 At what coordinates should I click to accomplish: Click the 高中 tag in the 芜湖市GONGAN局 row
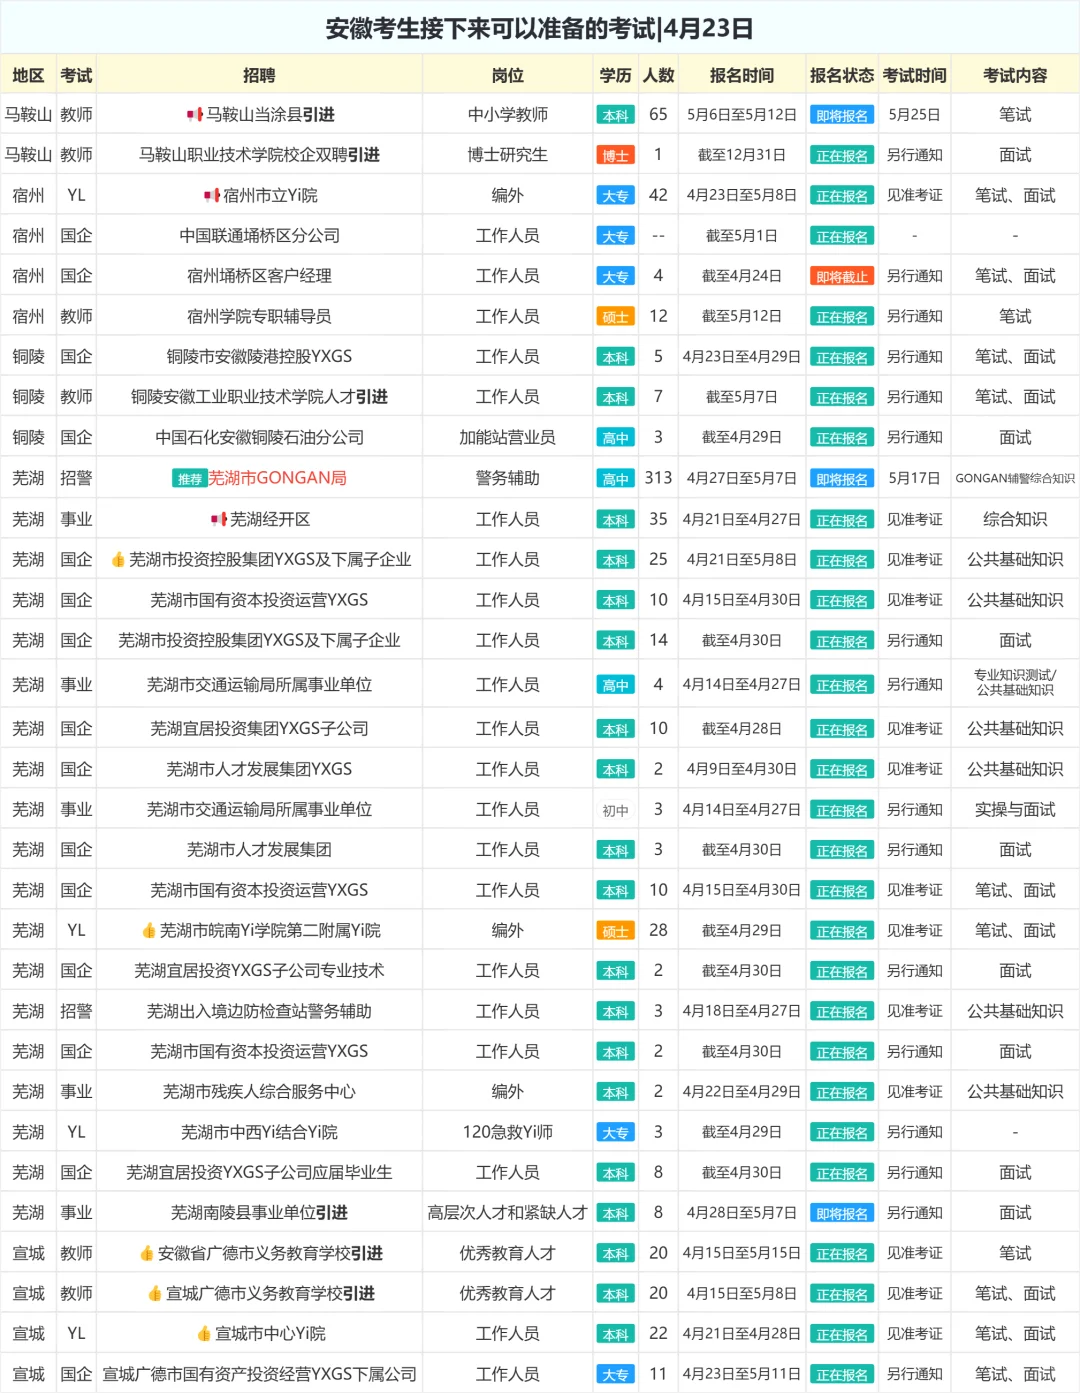(x=615, y=478)
